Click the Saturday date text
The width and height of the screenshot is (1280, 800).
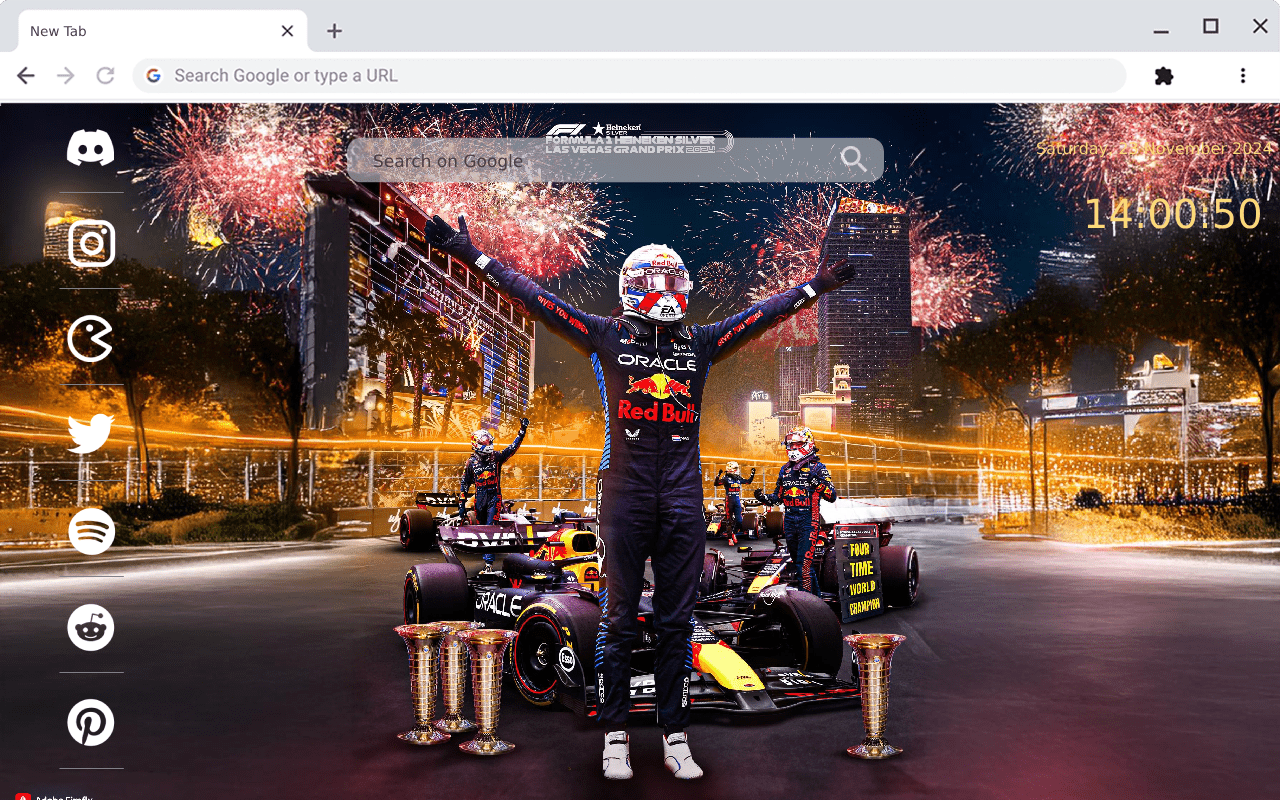1155,149
